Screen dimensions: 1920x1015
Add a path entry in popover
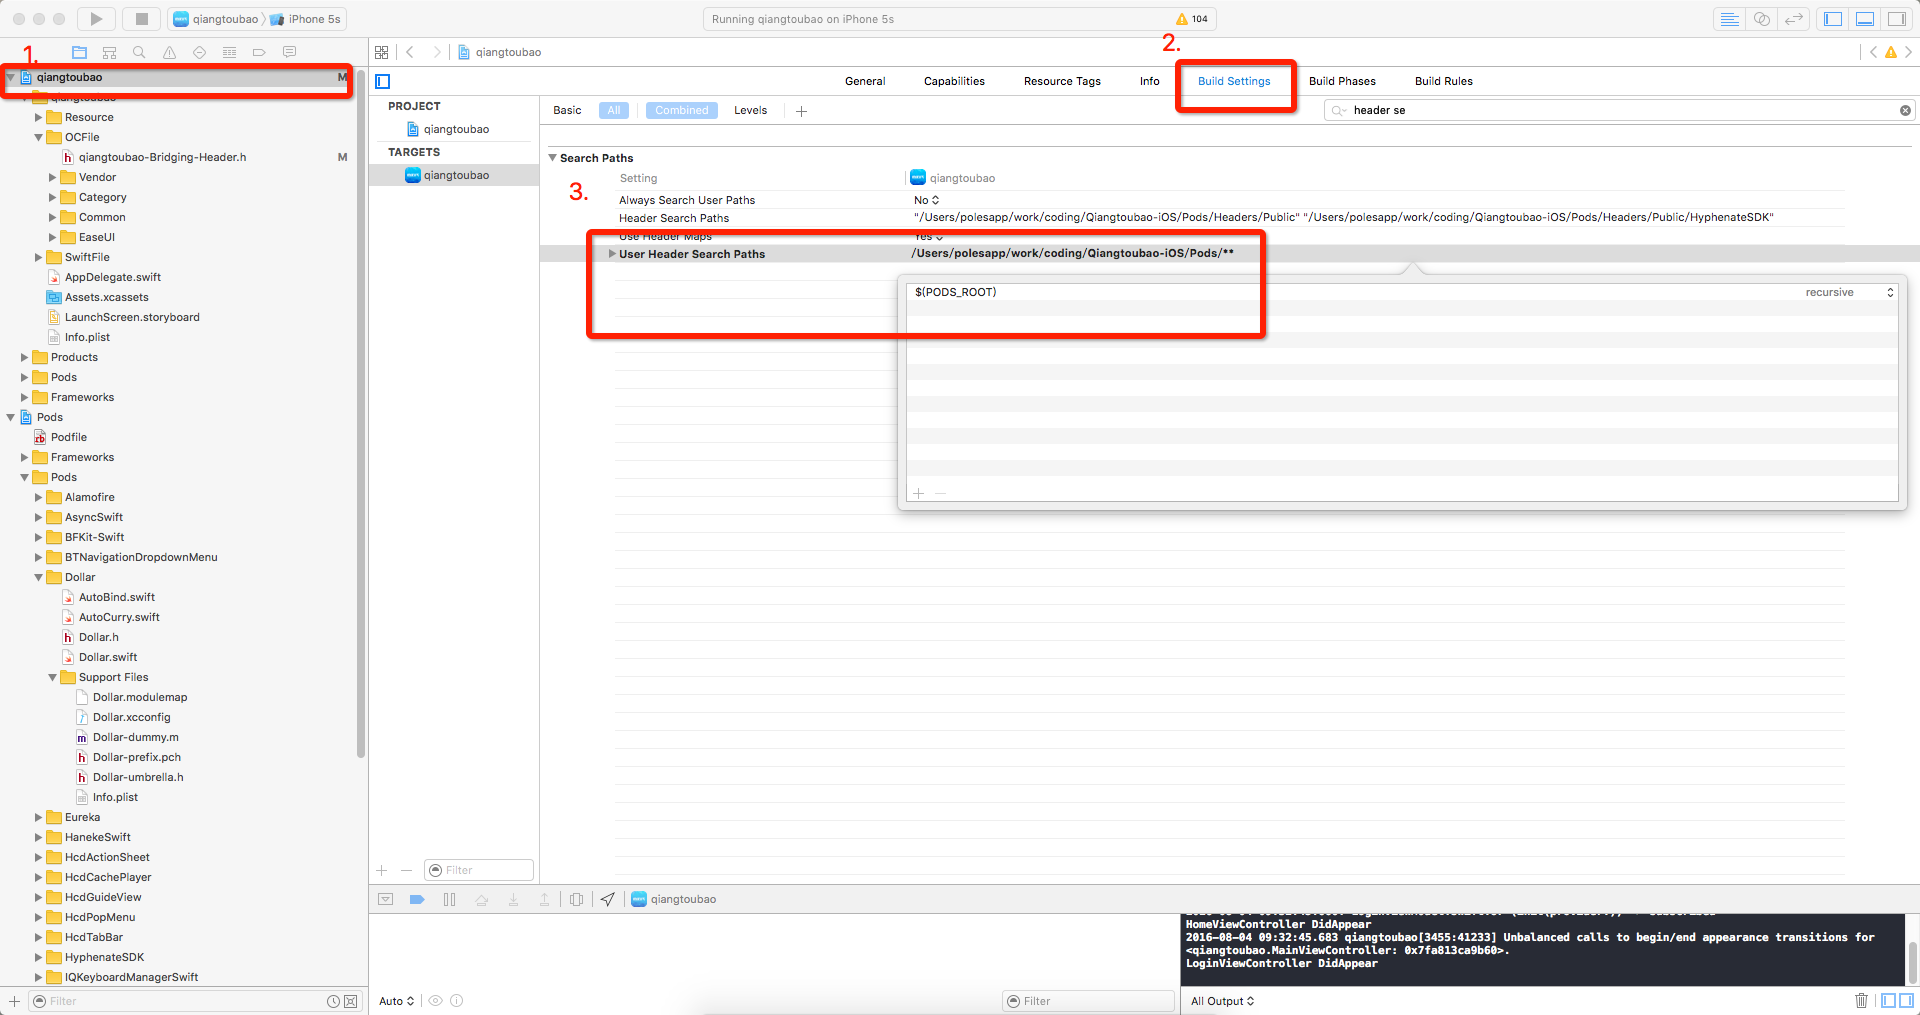coord(918,493)
